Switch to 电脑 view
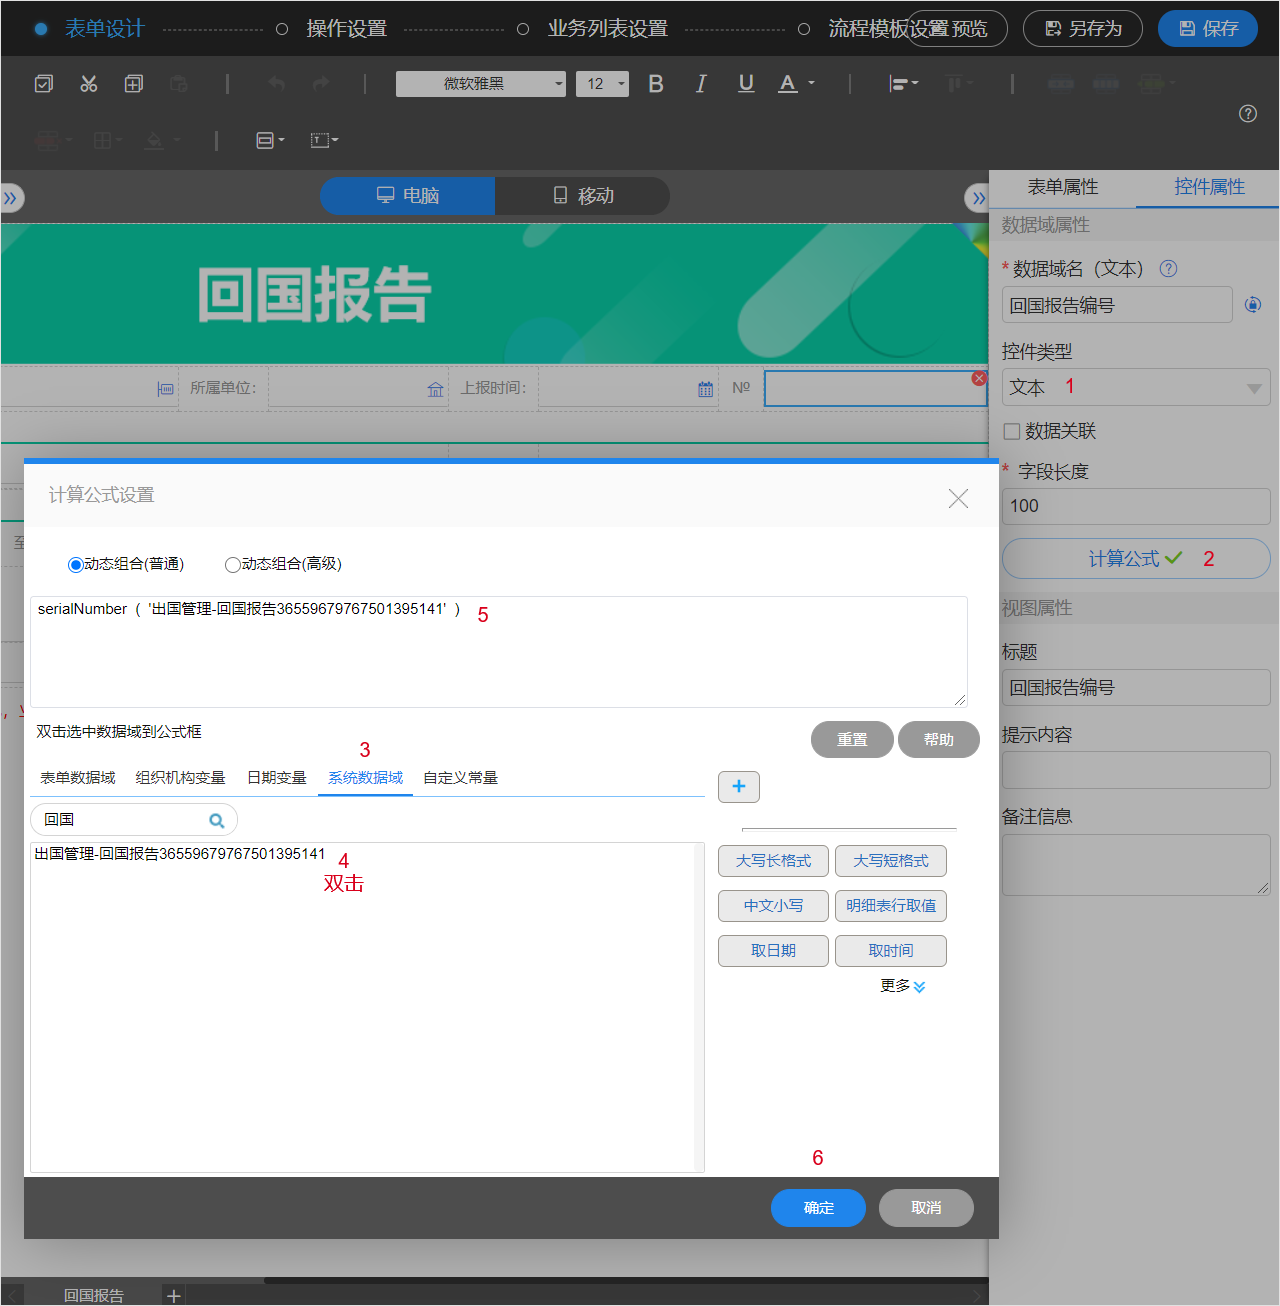 [407, 196]
